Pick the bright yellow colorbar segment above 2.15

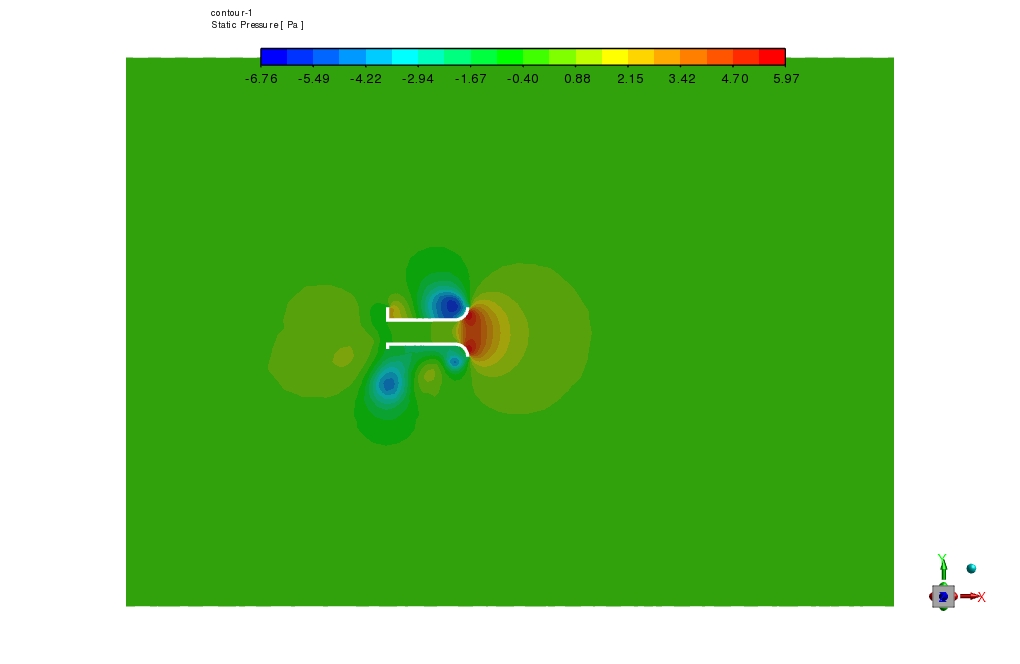[615, 57]
